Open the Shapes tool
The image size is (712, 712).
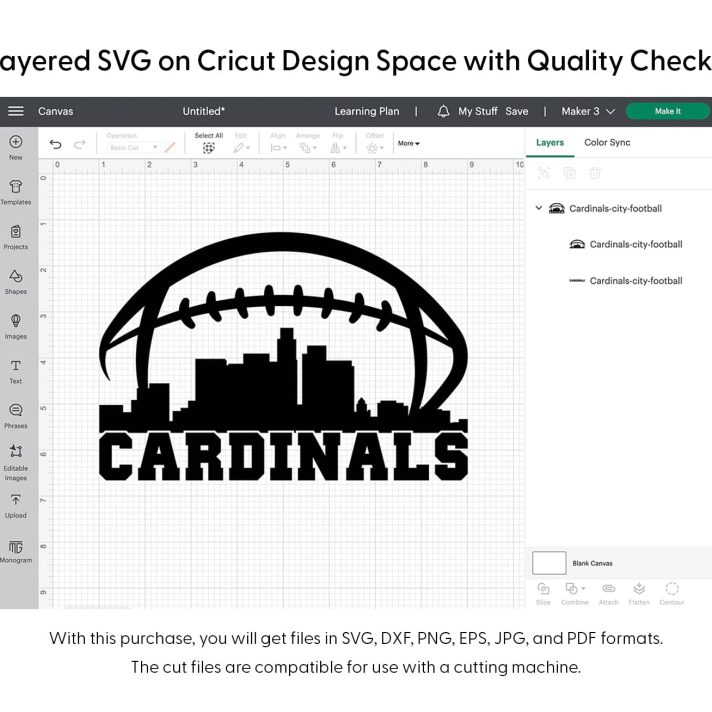pos(16,282)
